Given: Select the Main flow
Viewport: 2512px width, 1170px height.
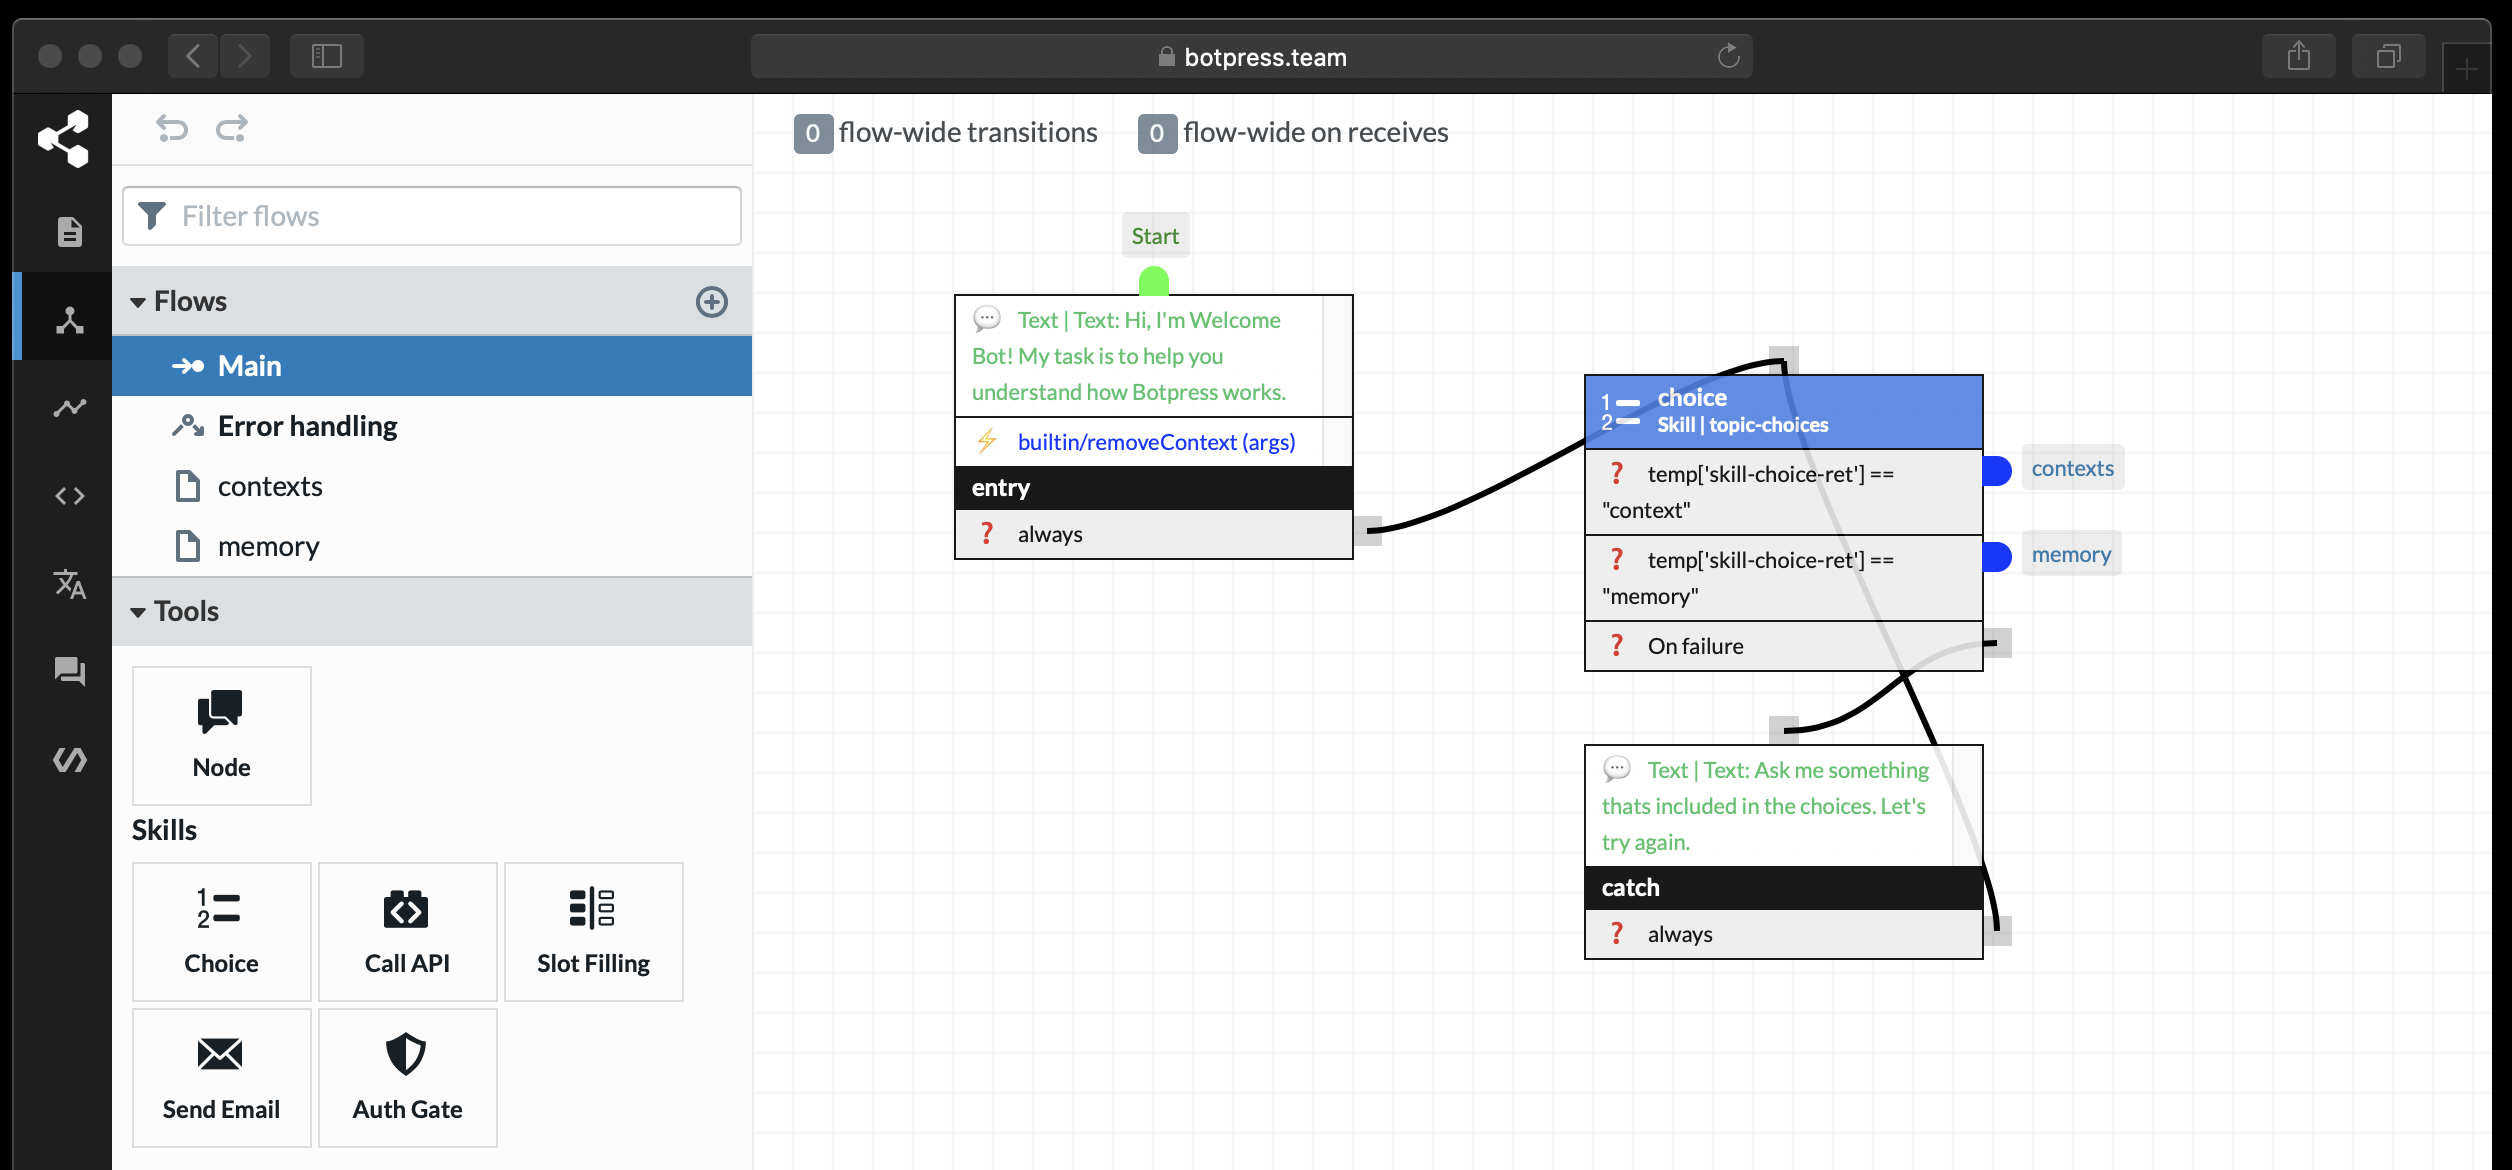Looking at the screenshot, I should pos(432,366).
